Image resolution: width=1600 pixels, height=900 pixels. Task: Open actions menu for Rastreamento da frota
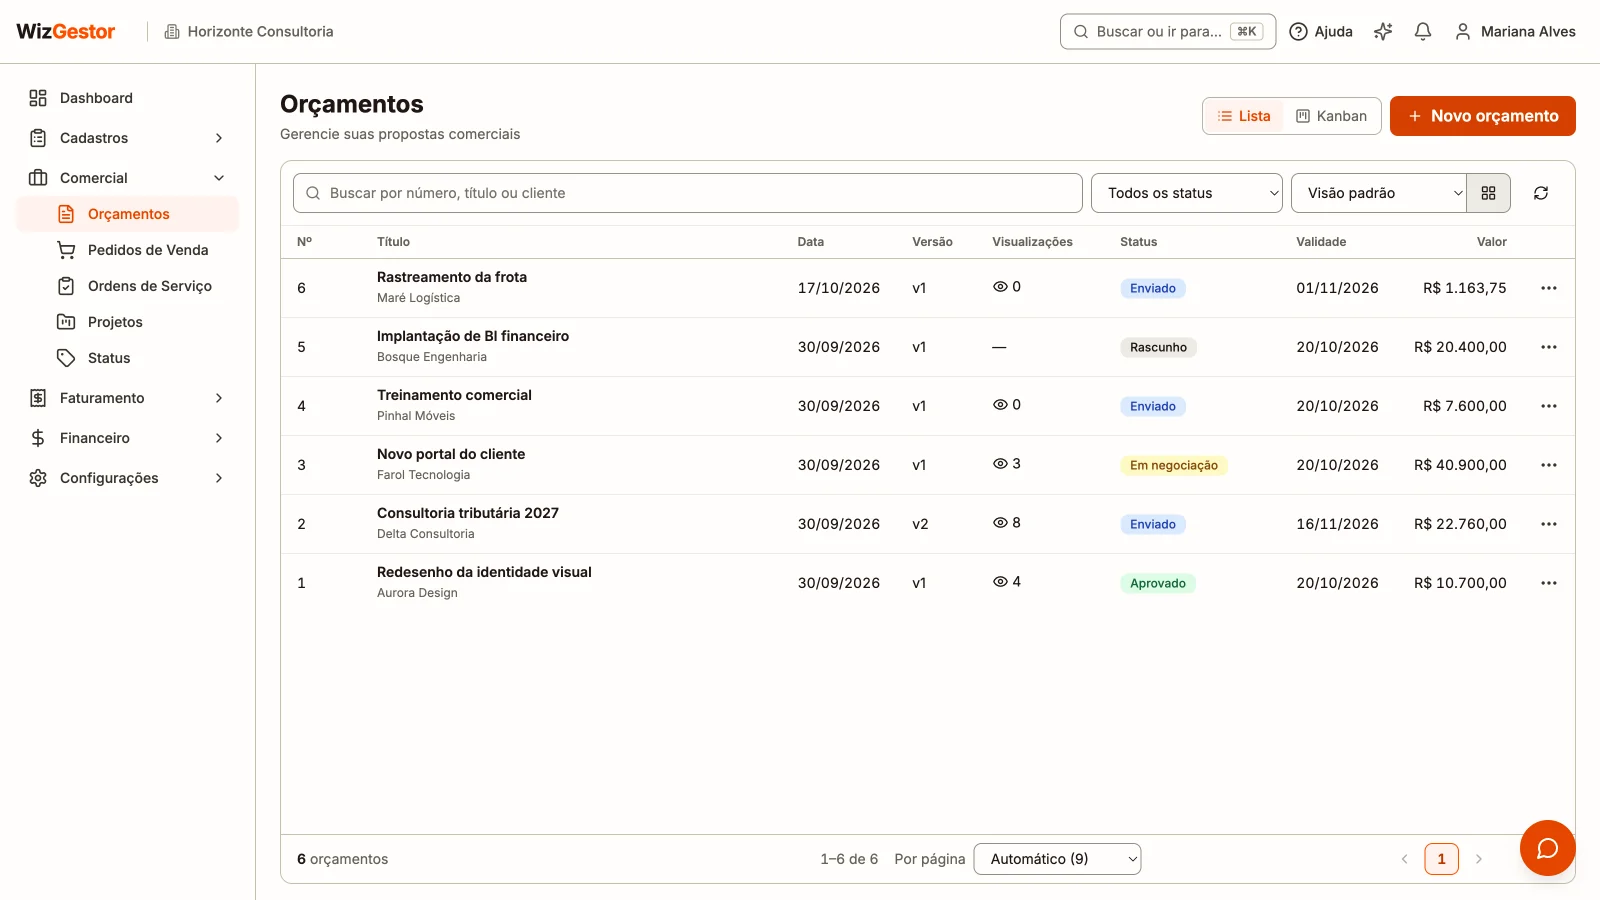point(1549,288)
